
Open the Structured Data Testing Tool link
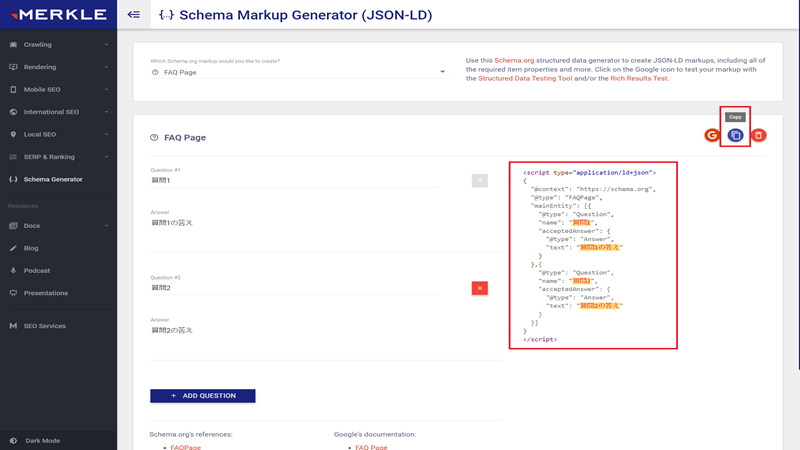(525, 79)
